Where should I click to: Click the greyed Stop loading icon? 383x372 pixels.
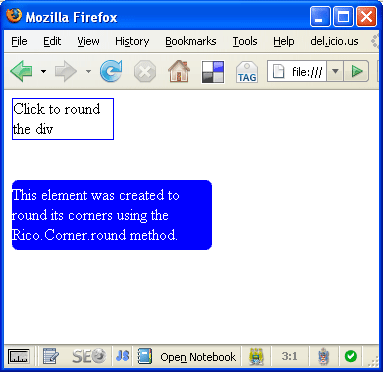pyautogui.click(x=145, y=71)
